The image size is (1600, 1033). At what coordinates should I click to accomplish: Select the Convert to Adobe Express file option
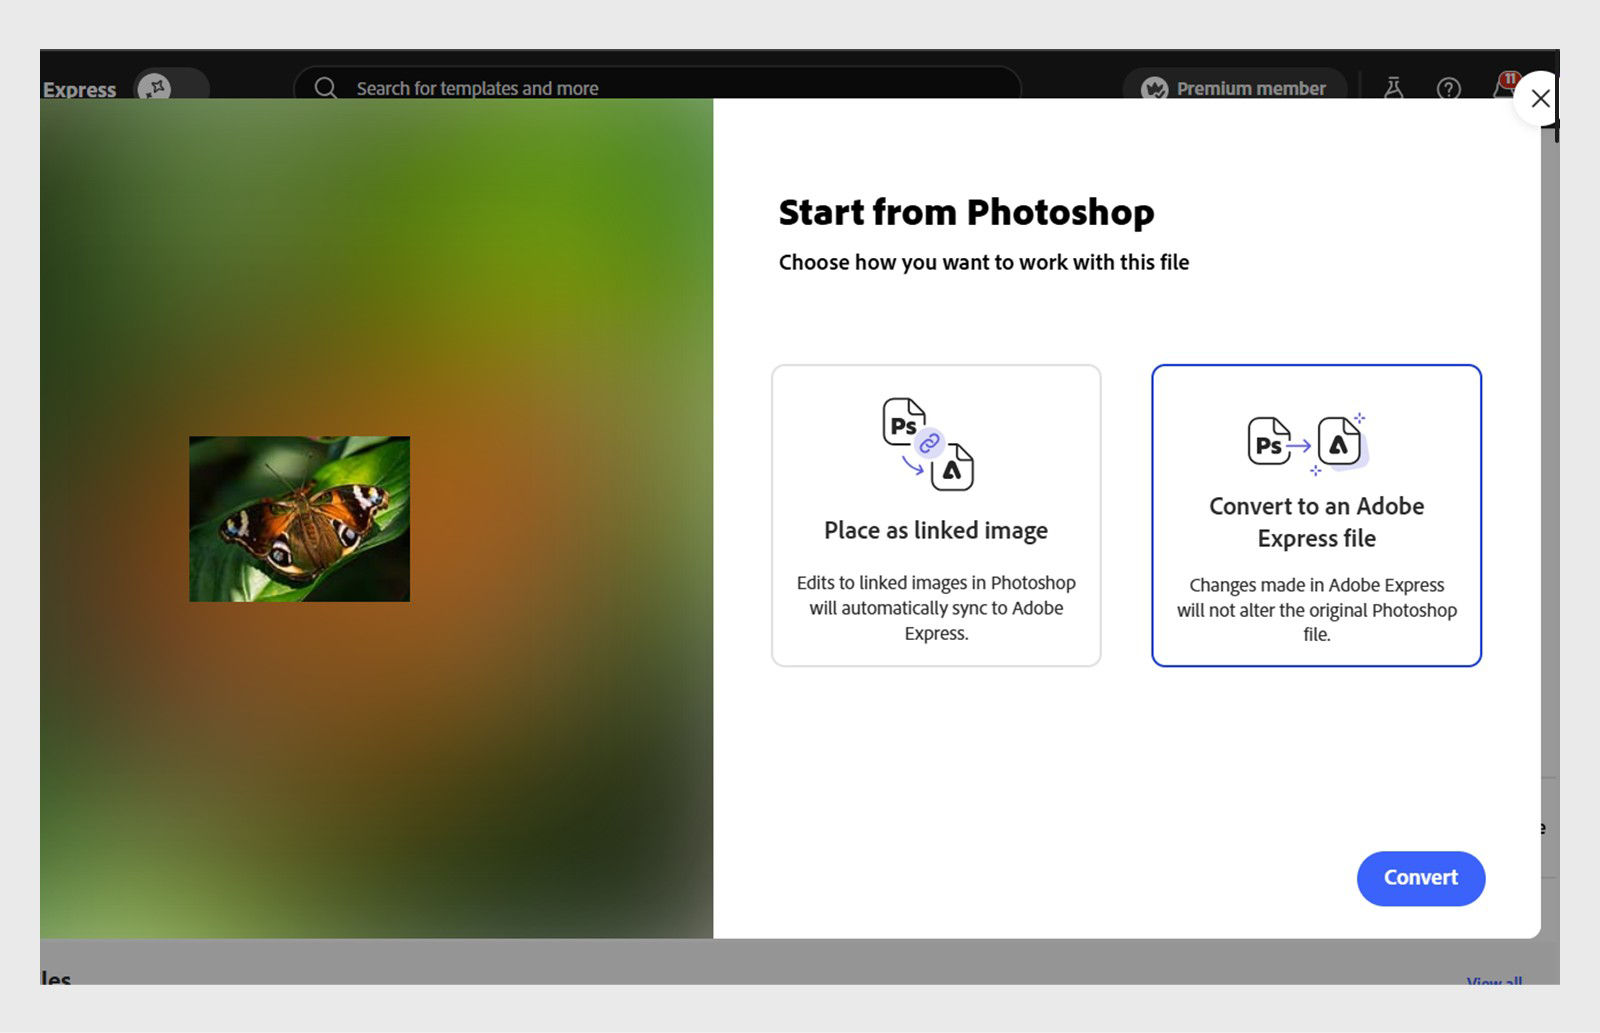coord(1316,515)
